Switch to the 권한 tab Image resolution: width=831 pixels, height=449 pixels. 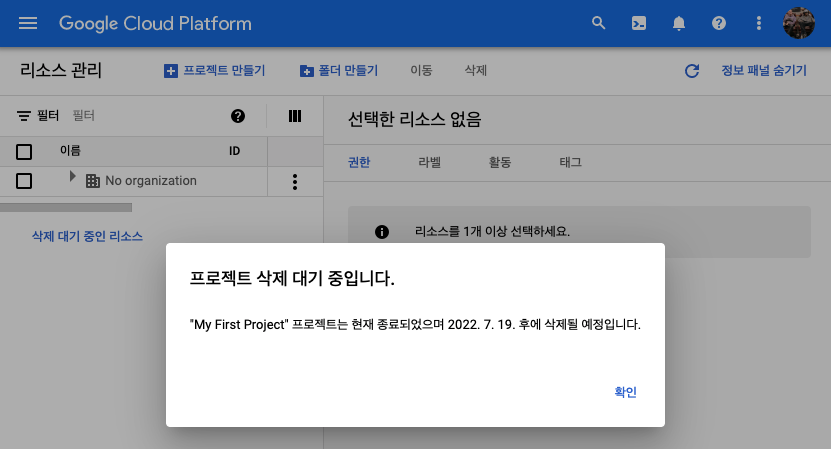point(359,162)
